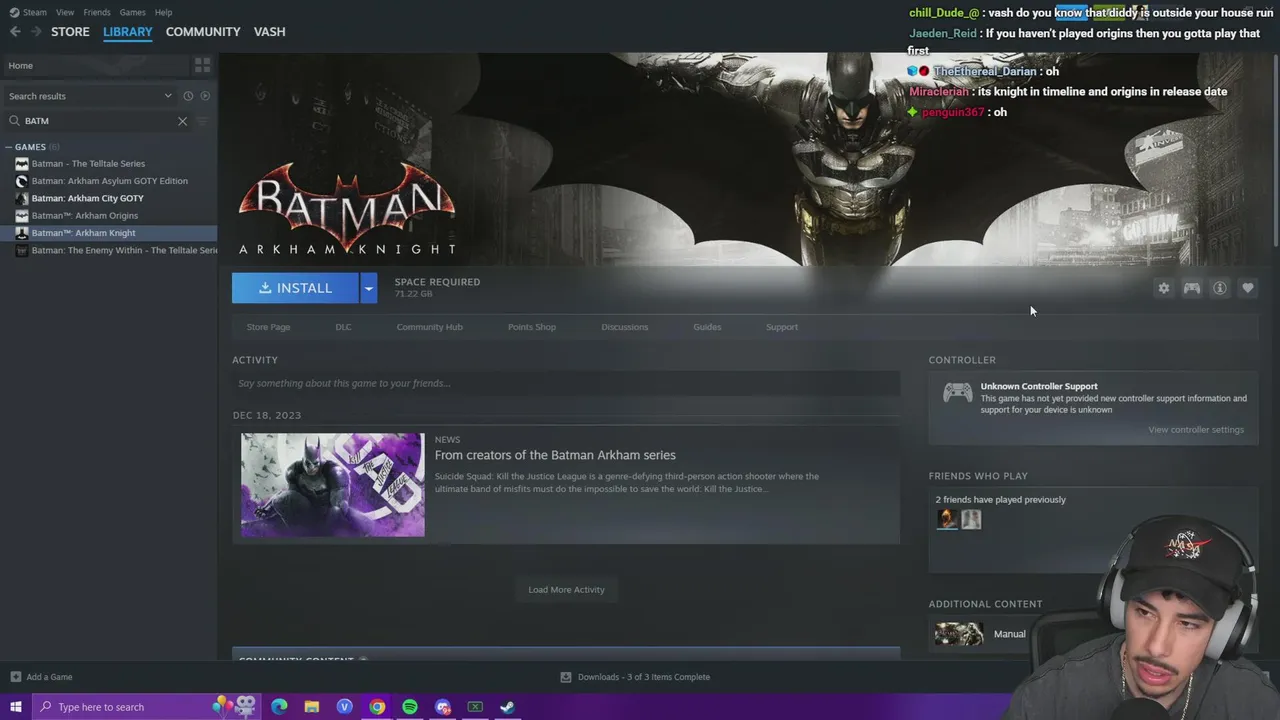
Task: Open the VASH profile tab
Action: click(270, 32)
